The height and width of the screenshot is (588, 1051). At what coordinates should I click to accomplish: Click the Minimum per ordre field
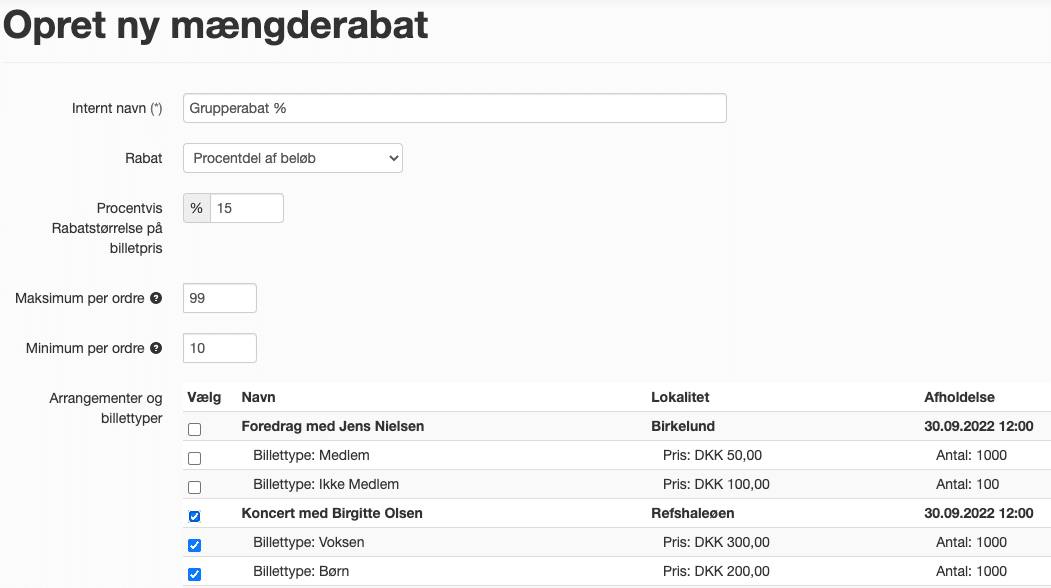point(220,348)
